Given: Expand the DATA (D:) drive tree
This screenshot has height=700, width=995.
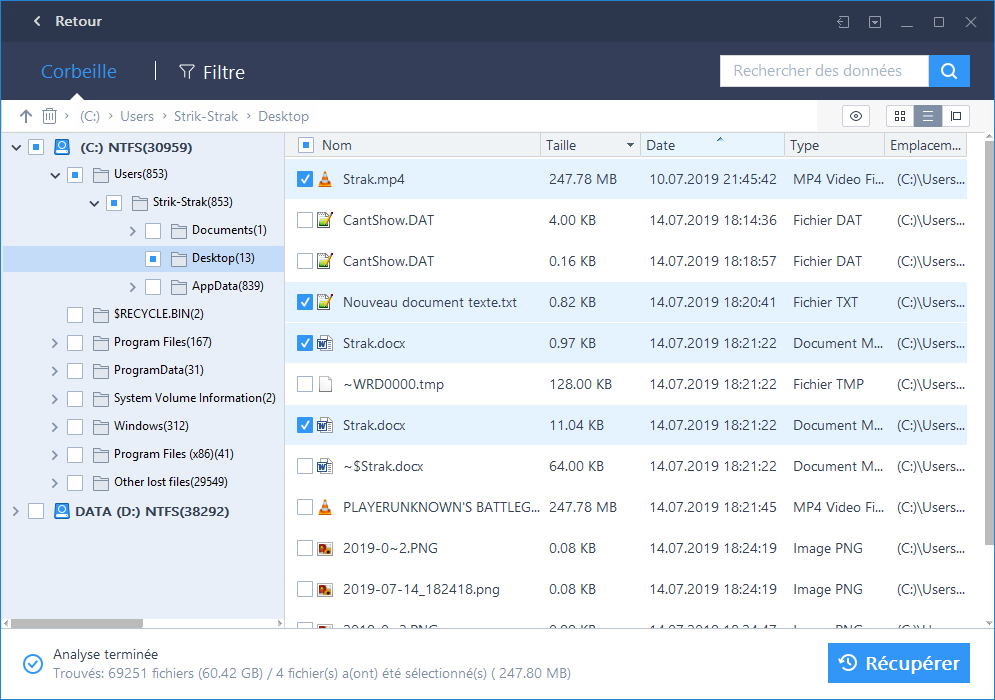Looking at the screenshot, I should [15, 511].
